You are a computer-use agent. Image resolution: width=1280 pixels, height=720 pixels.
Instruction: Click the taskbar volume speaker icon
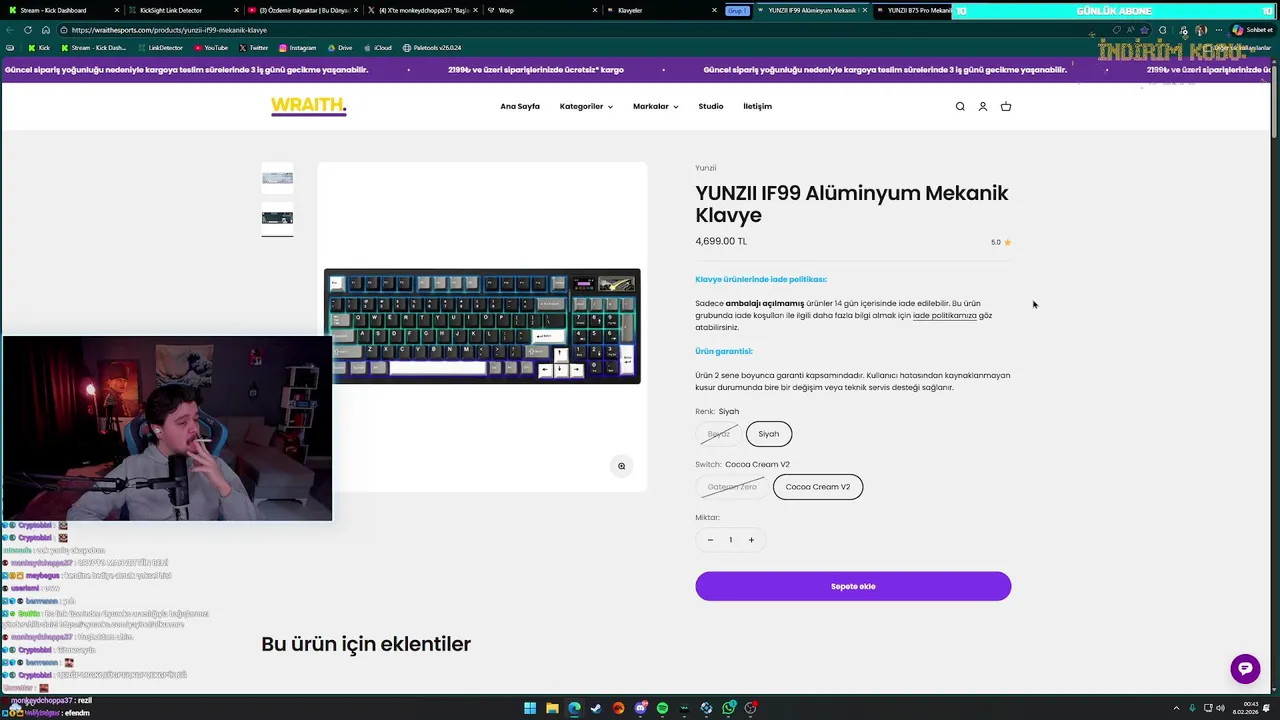click(x=1222, y=708)
